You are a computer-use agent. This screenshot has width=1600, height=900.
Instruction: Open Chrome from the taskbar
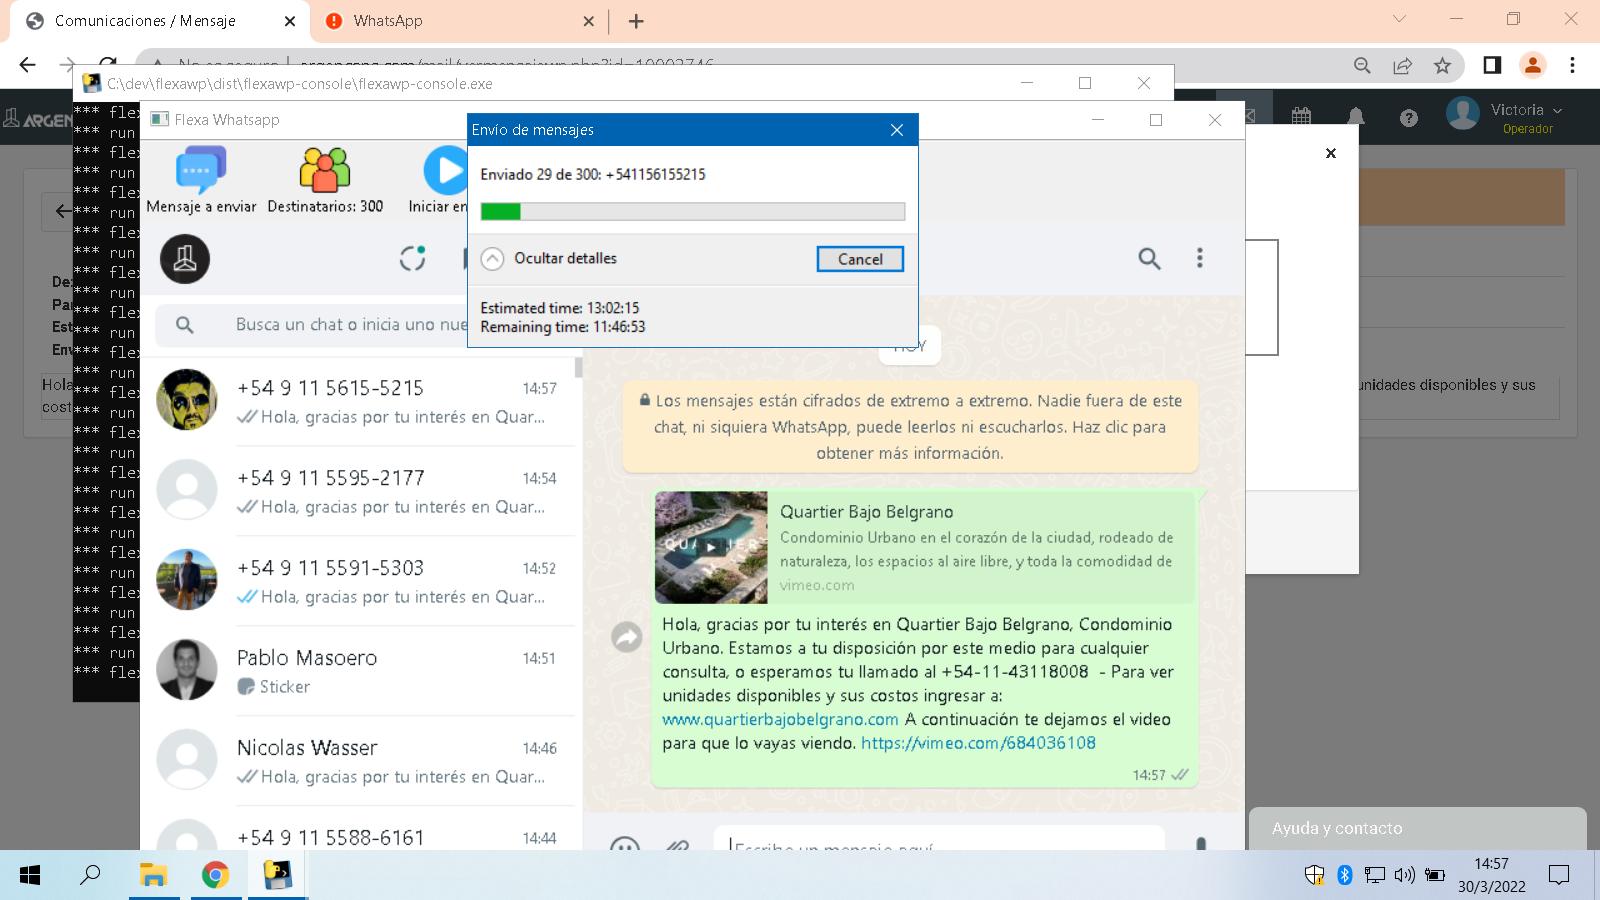[215, 876]
